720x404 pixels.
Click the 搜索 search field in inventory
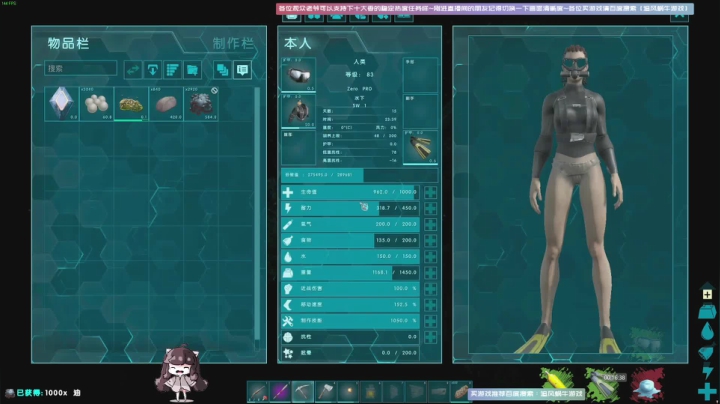click(x=80, y=68)
